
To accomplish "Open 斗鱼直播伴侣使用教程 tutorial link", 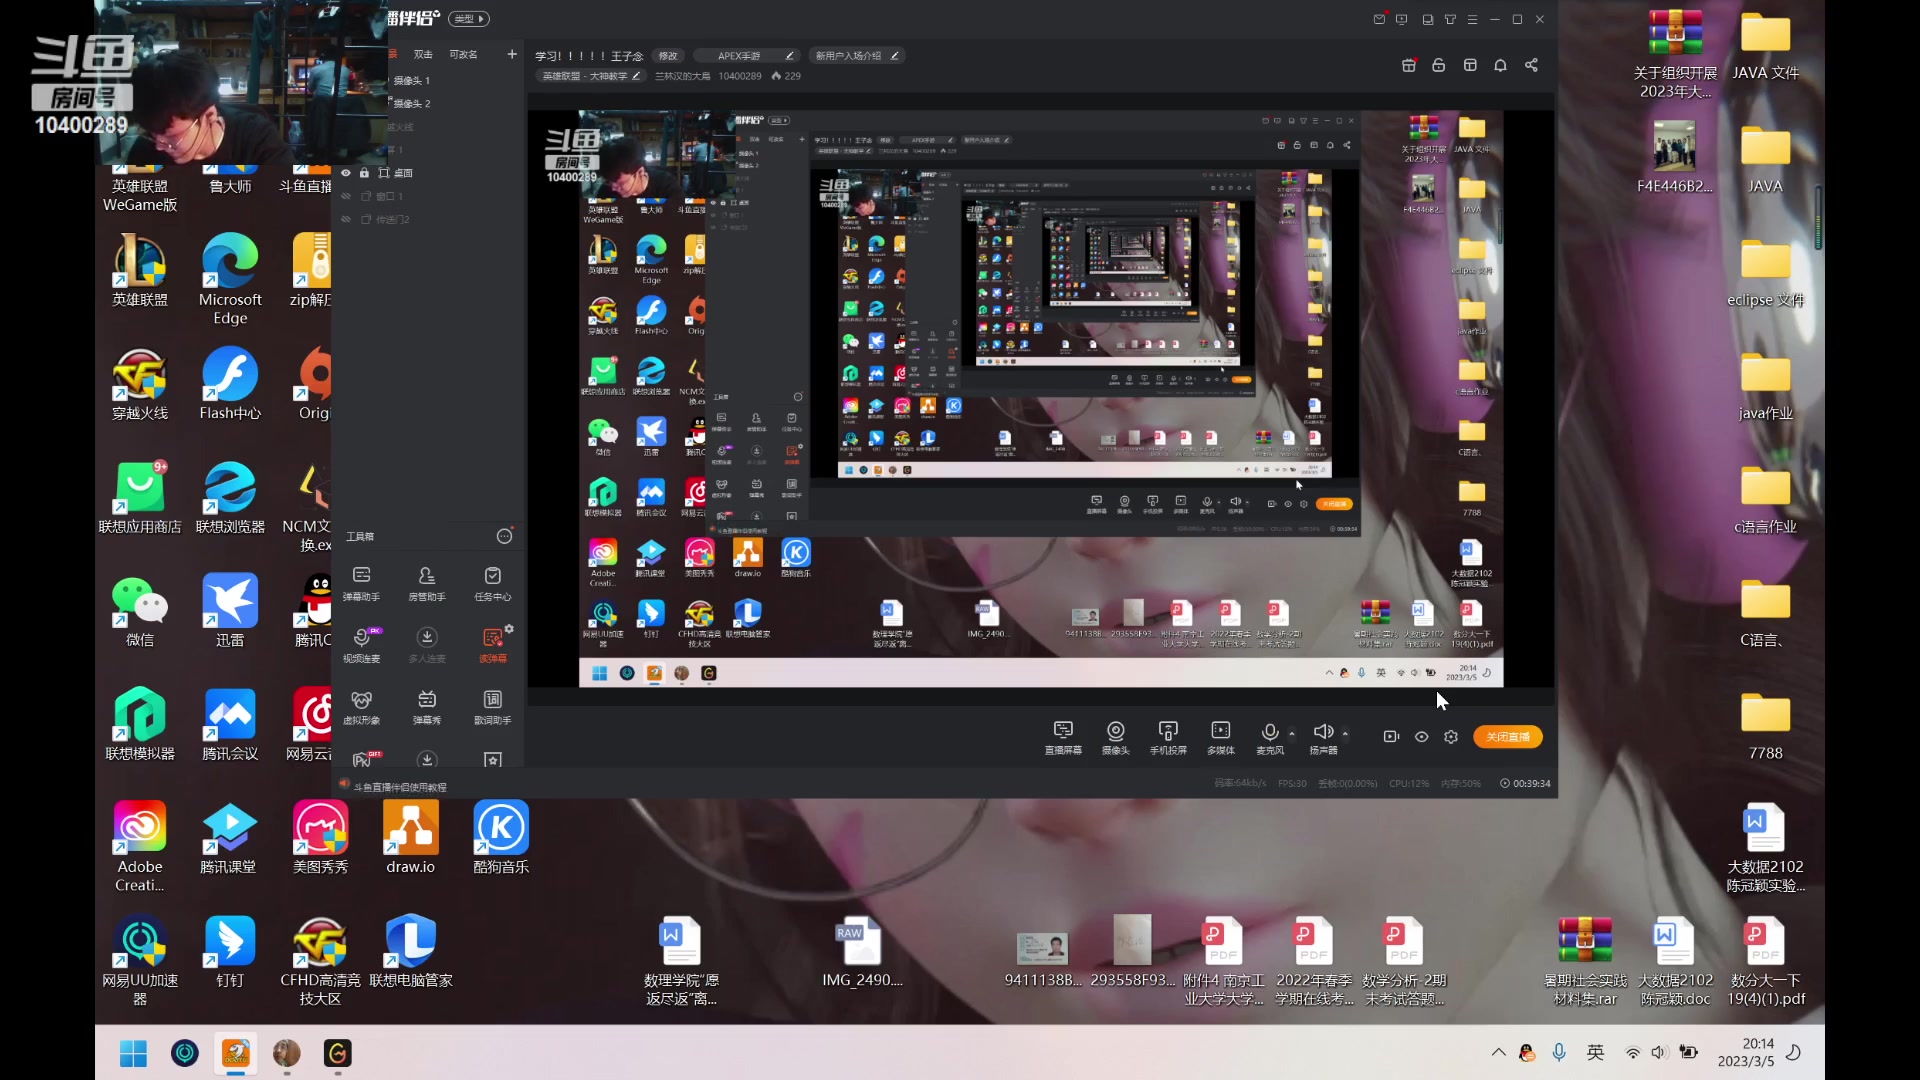I will tap(400, 787).
